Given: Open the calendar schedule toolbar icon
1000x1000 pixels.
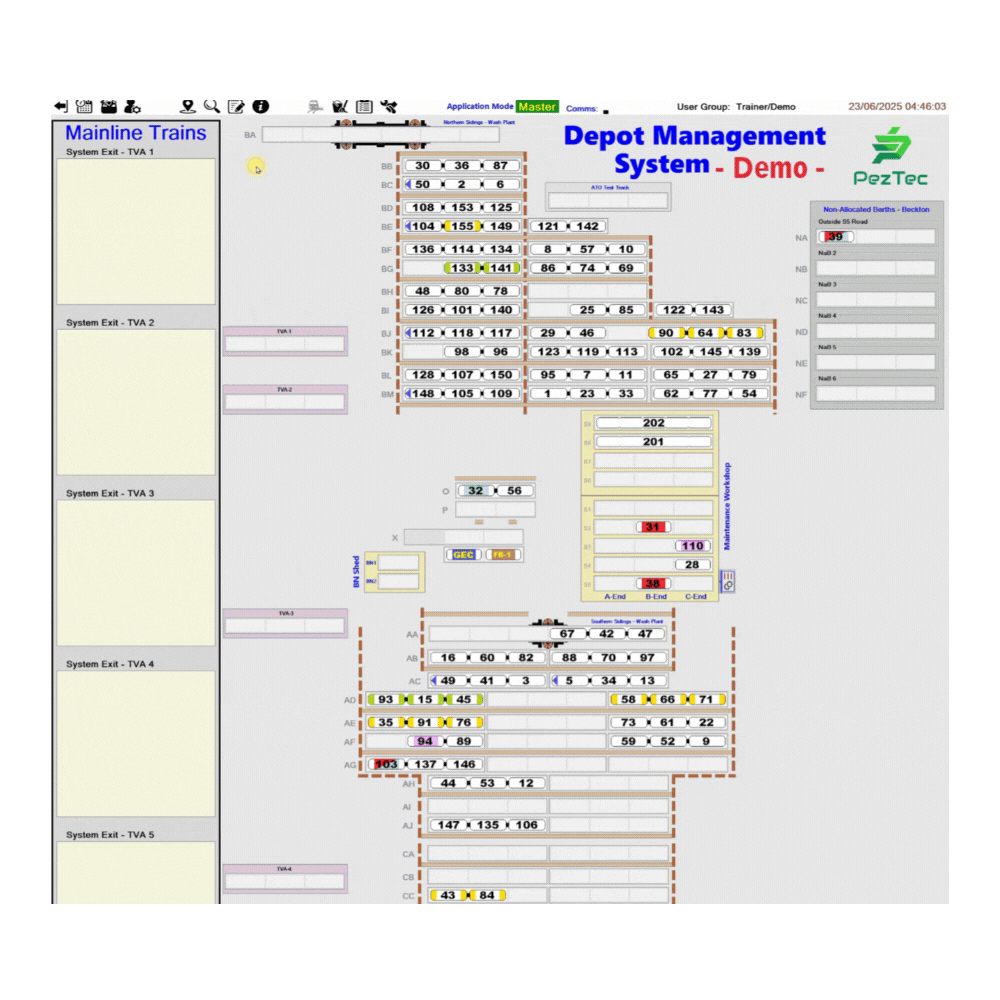Looking at the screenshot, I should [84, 107].
